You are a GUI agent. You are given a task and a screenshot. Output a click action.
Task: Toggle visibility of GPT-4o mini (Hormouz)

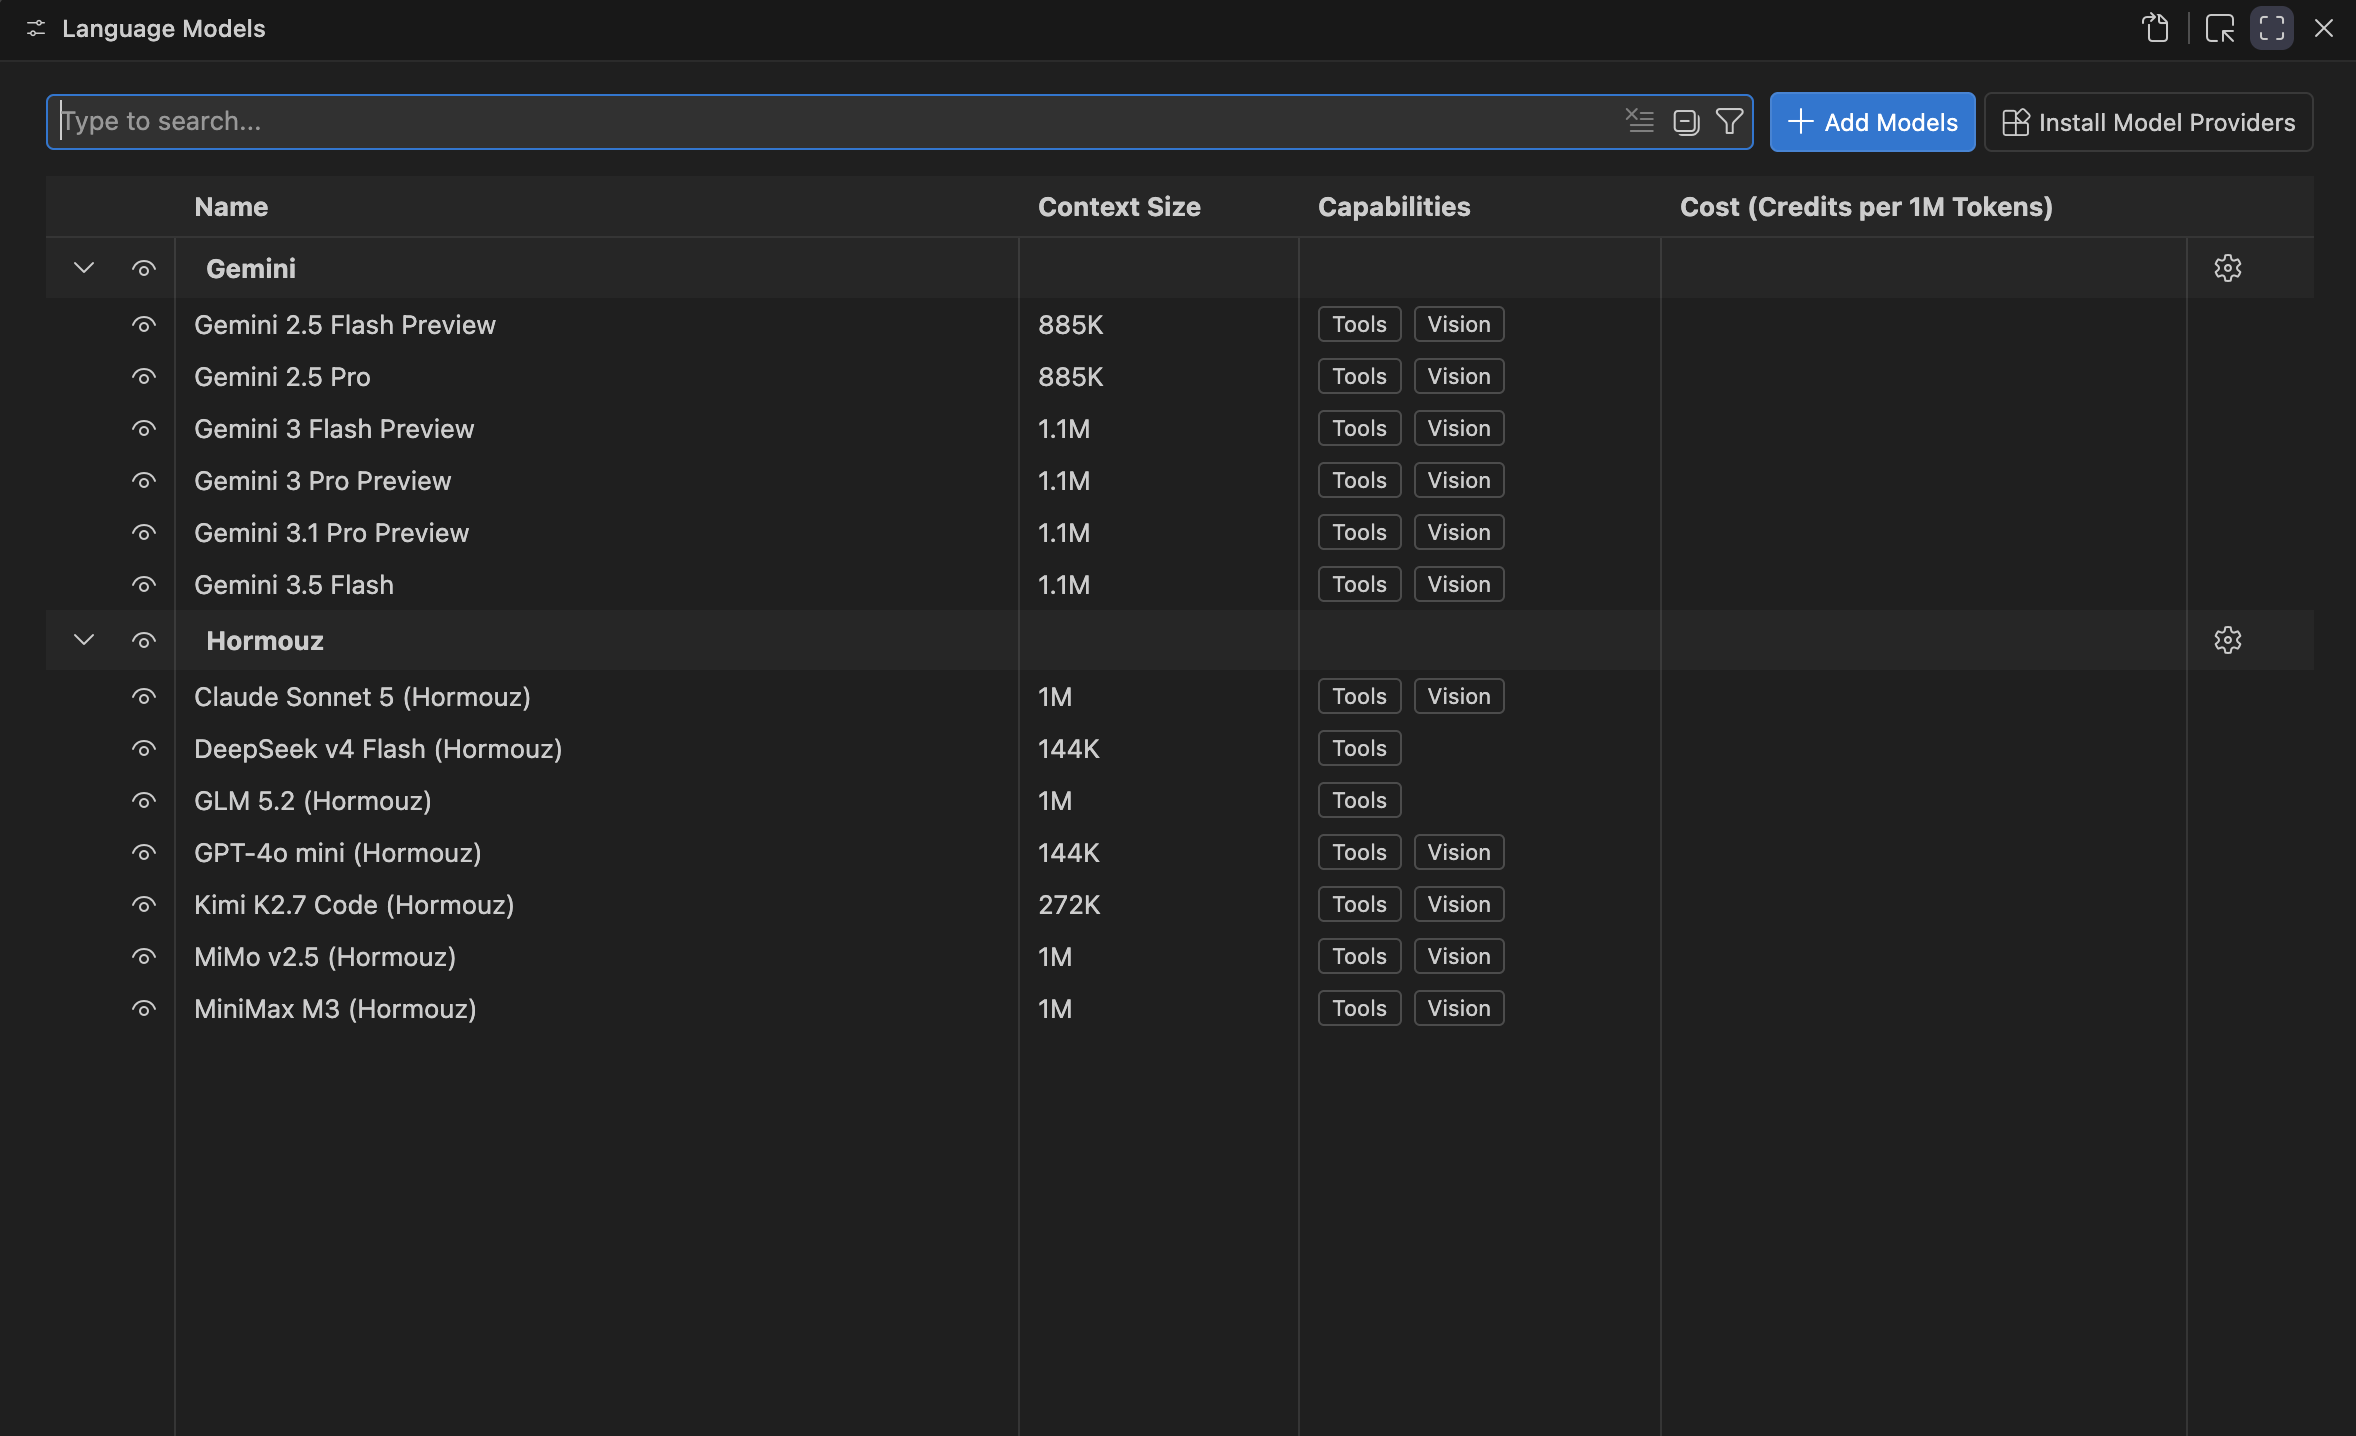point(144,852)
